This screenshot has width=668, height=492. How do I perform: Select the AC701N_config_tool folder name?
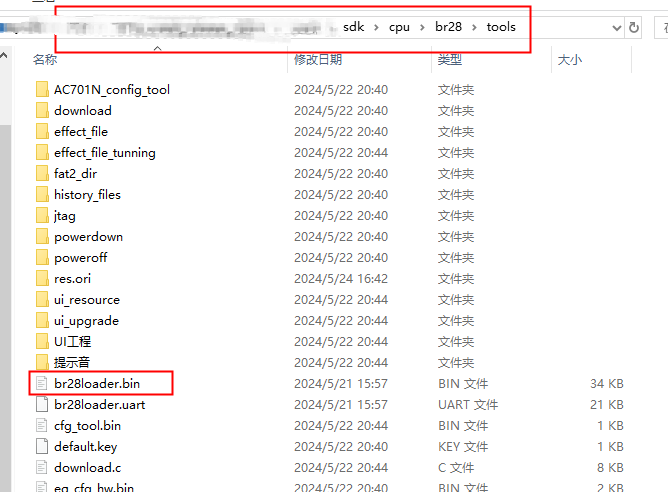pyautogui.click(x=112, y=90)
